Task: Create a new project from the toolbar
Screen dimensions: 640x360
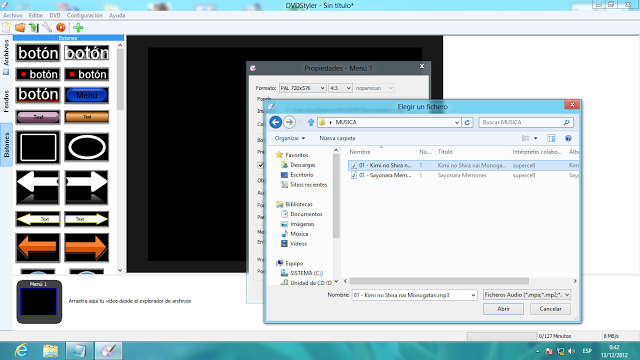Action: pyautogui.click(x=7, y=27)
